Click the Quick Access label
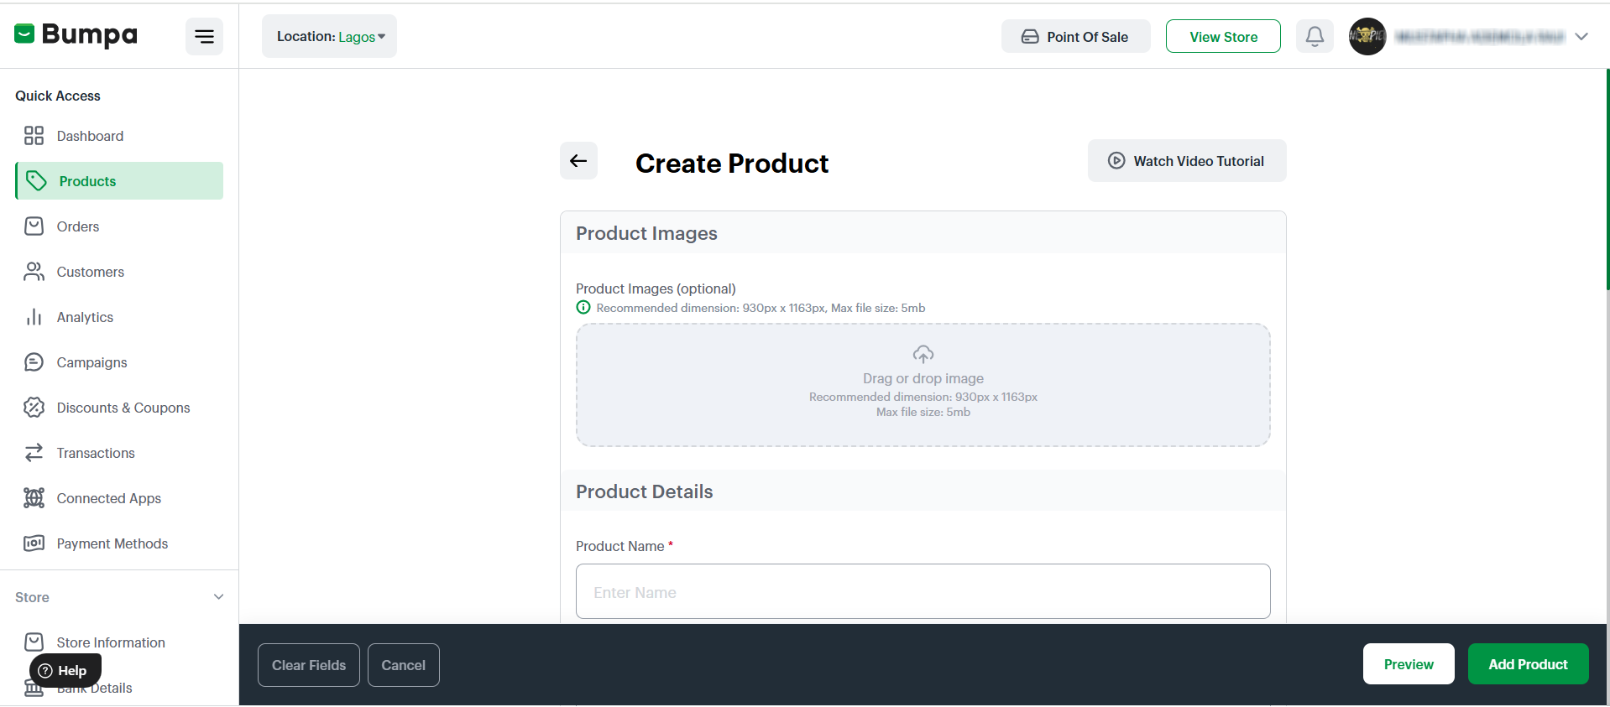This screenshot has width=1610, height=707. tap(58, 96)
